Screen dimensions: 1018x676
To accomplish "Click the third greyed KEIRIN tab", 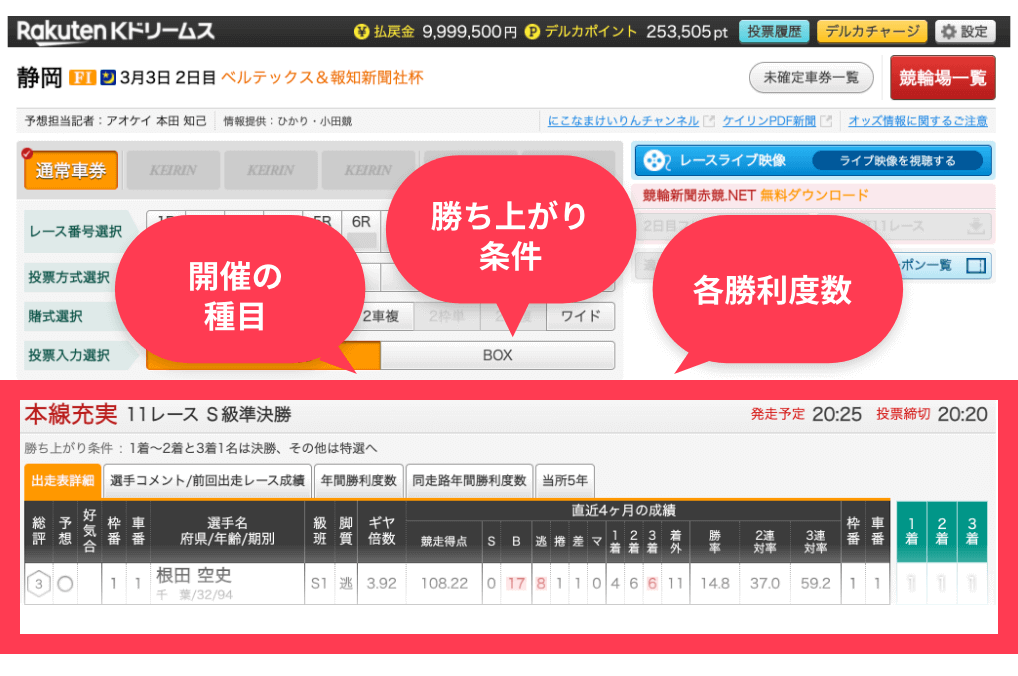I will point(368,170).
